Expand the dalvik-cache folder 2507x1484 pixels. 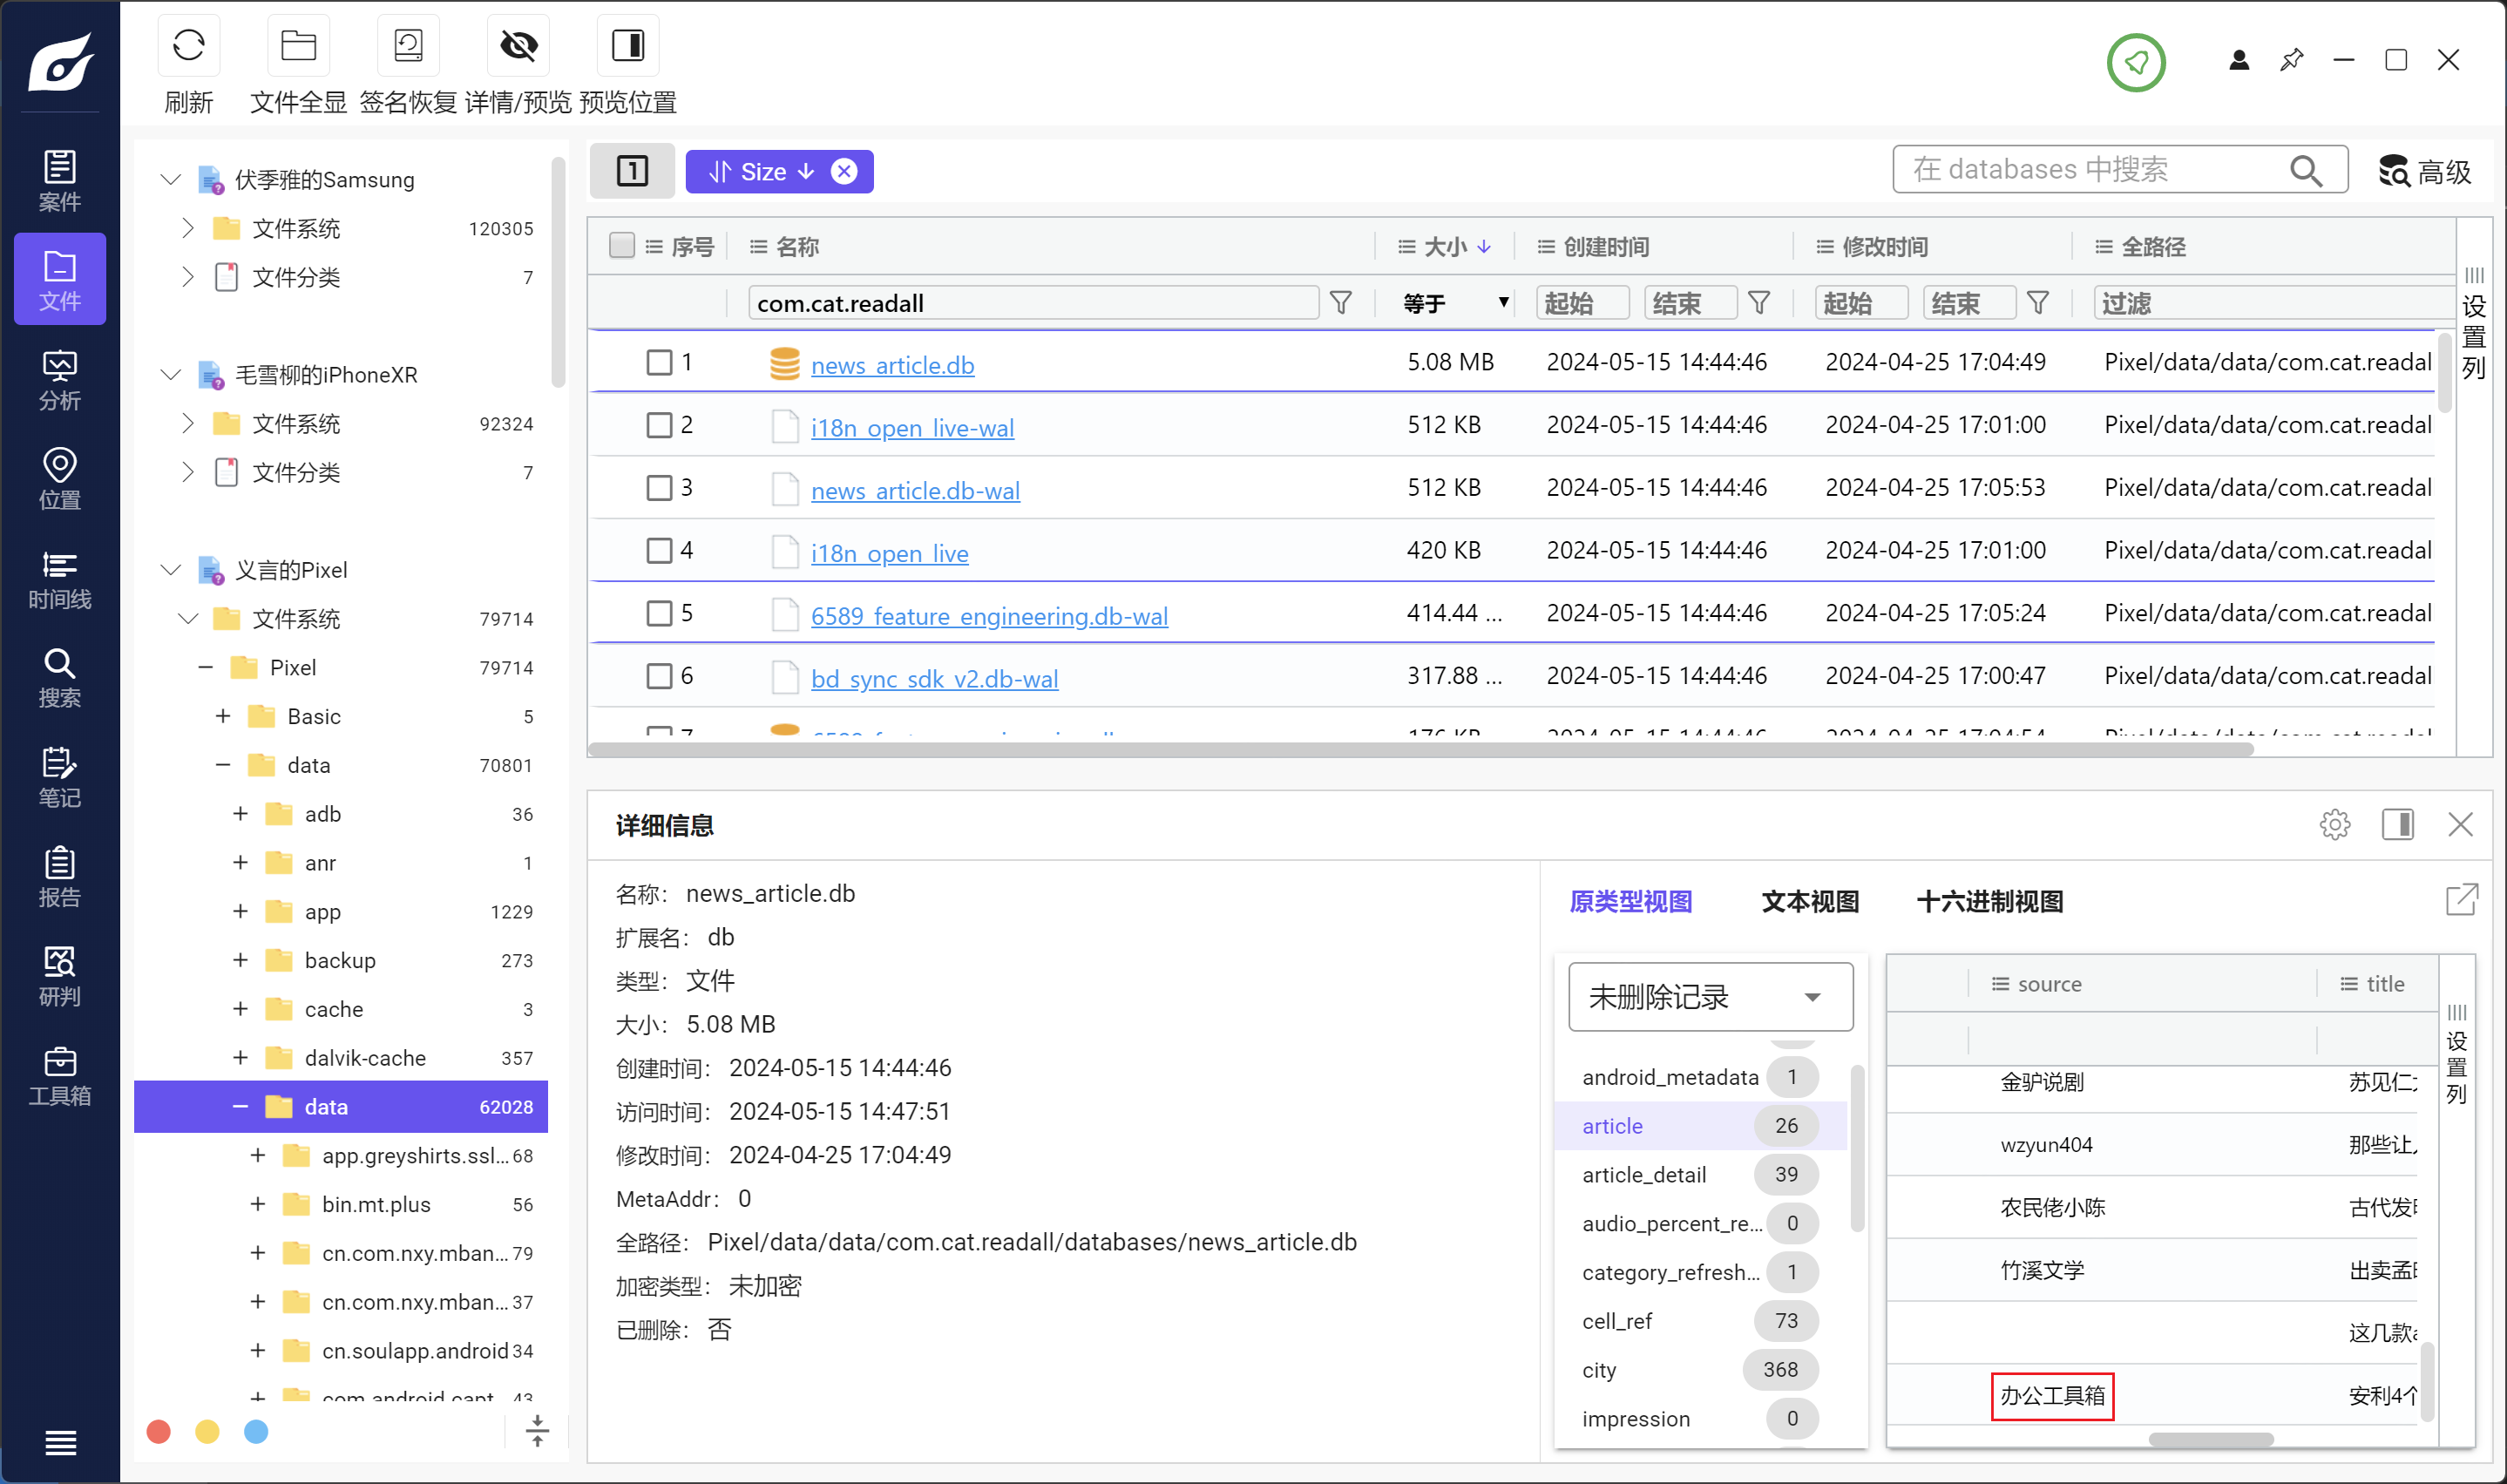240,1059
